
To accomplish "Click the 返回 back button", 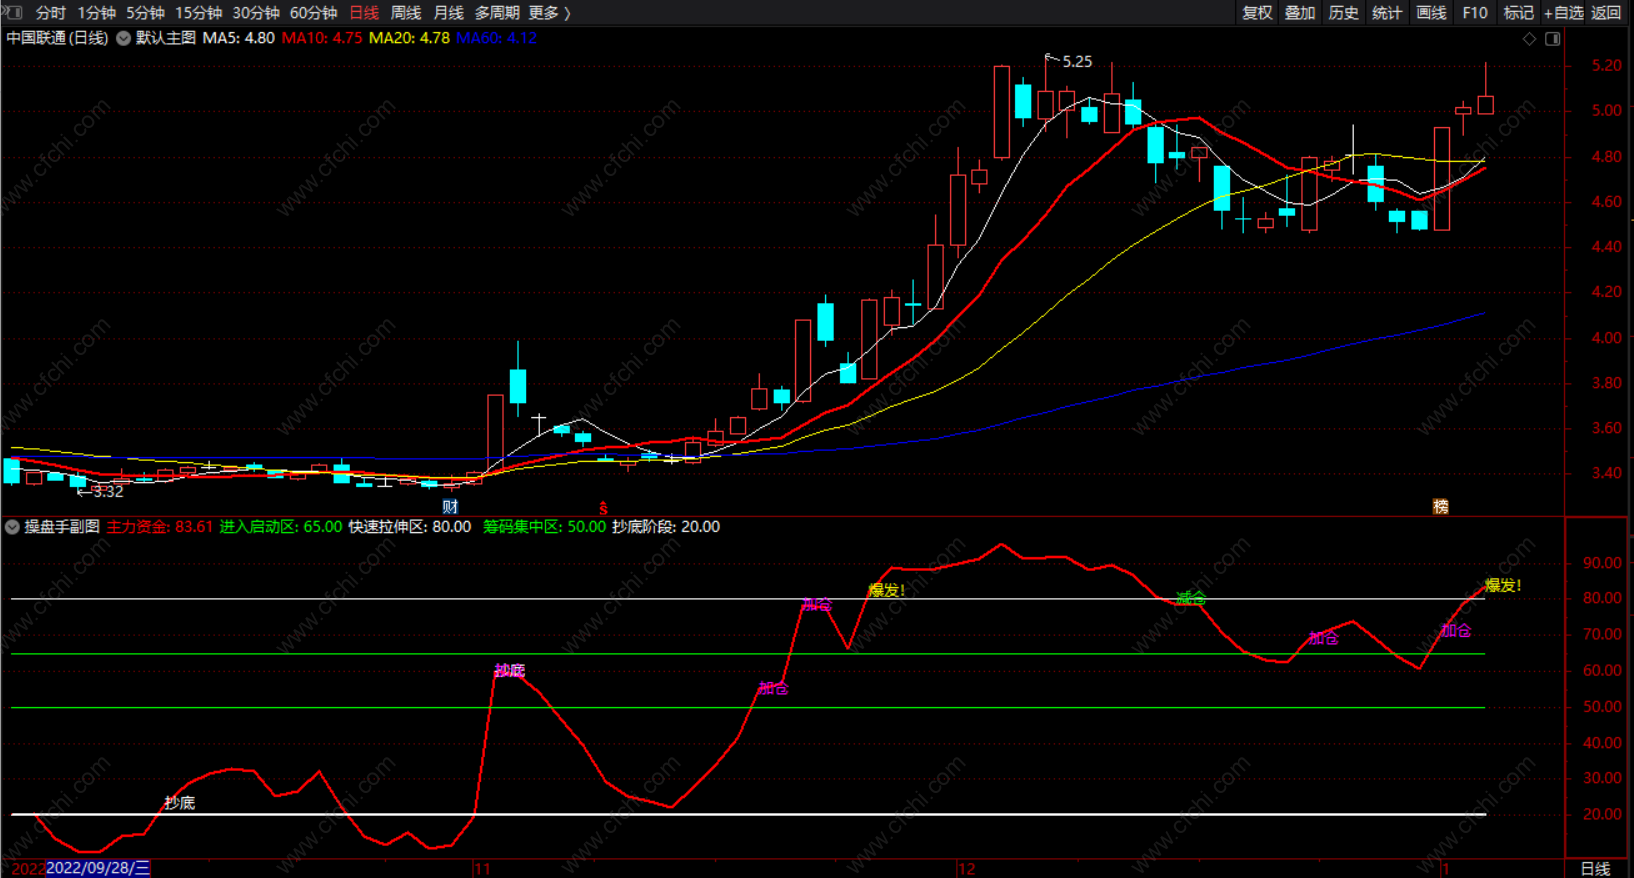I will coord(1606,13).
